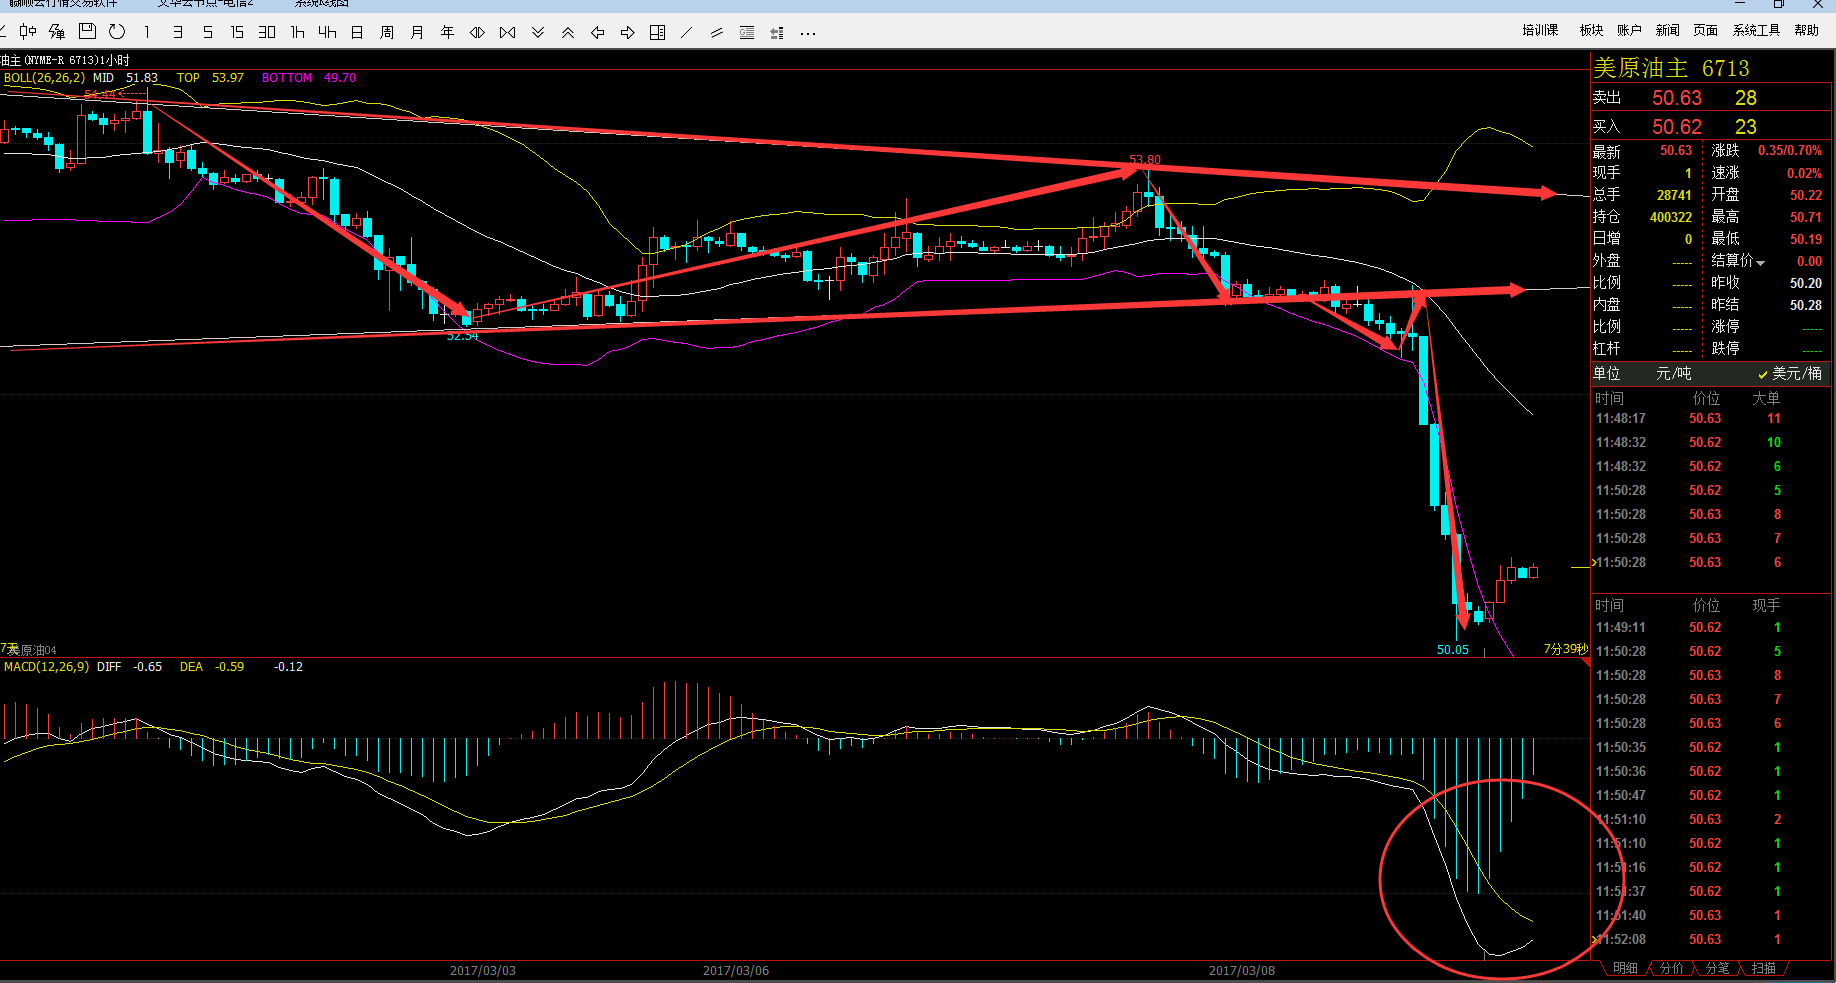Click the 涨跌 value 0.35/0.70%
1836x983 pixels.
click(x=1789, y=151)
